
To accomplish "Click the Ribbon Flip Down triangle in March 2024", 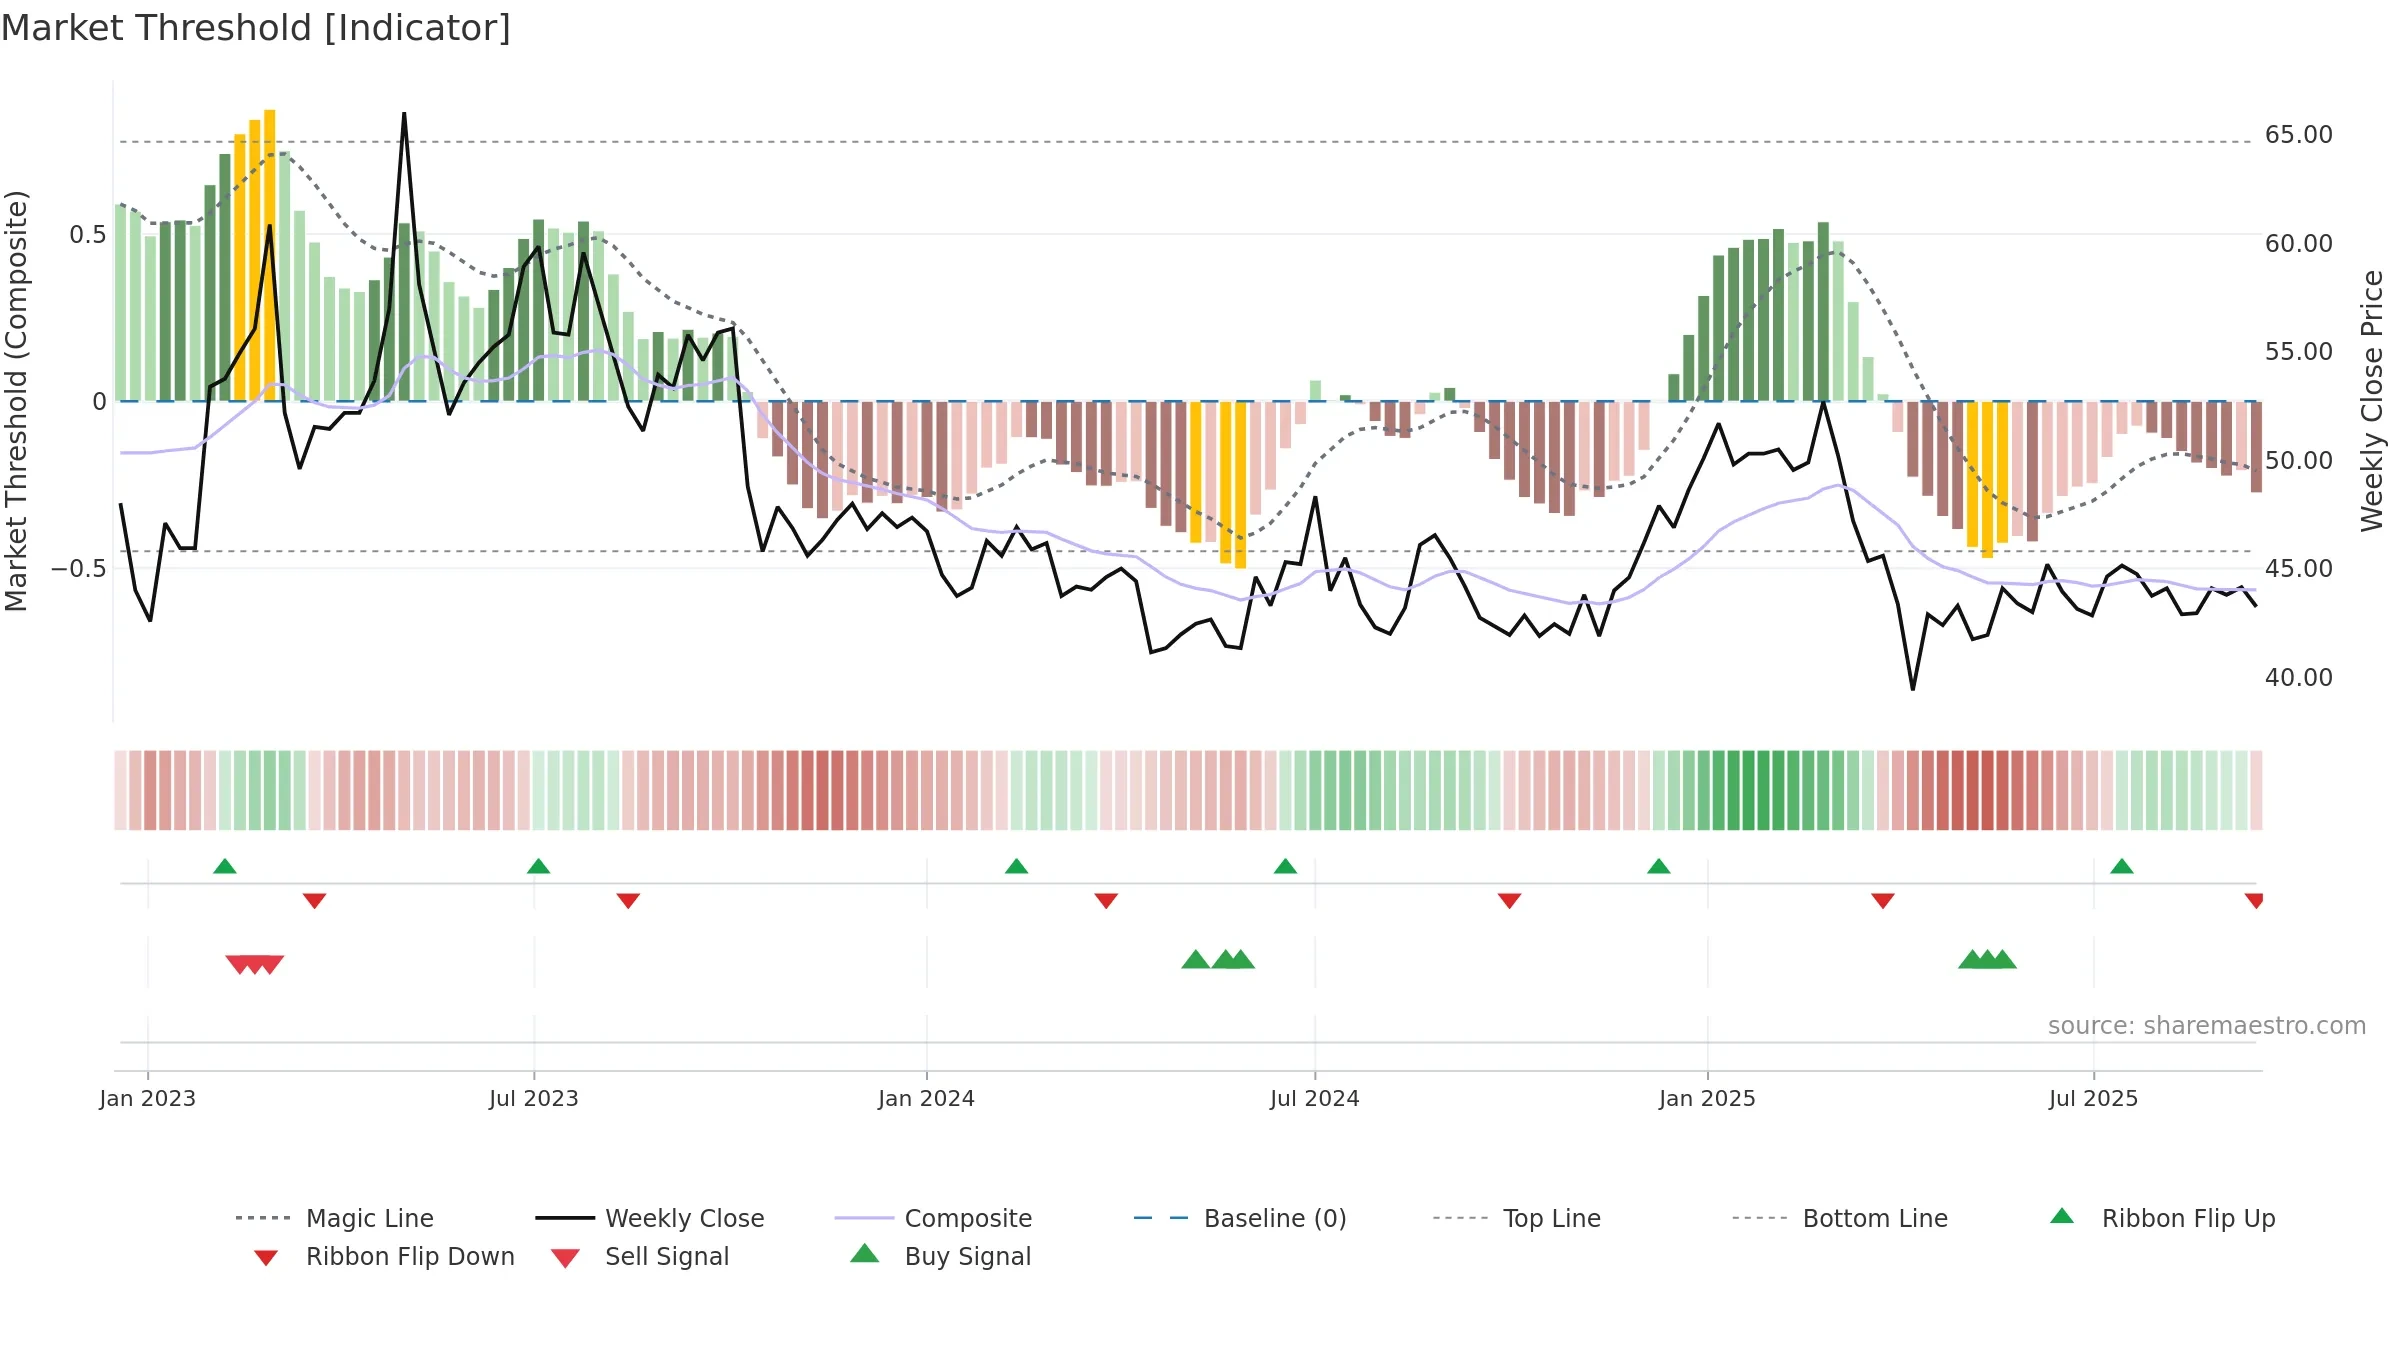I will click(x=1106, y=901).
